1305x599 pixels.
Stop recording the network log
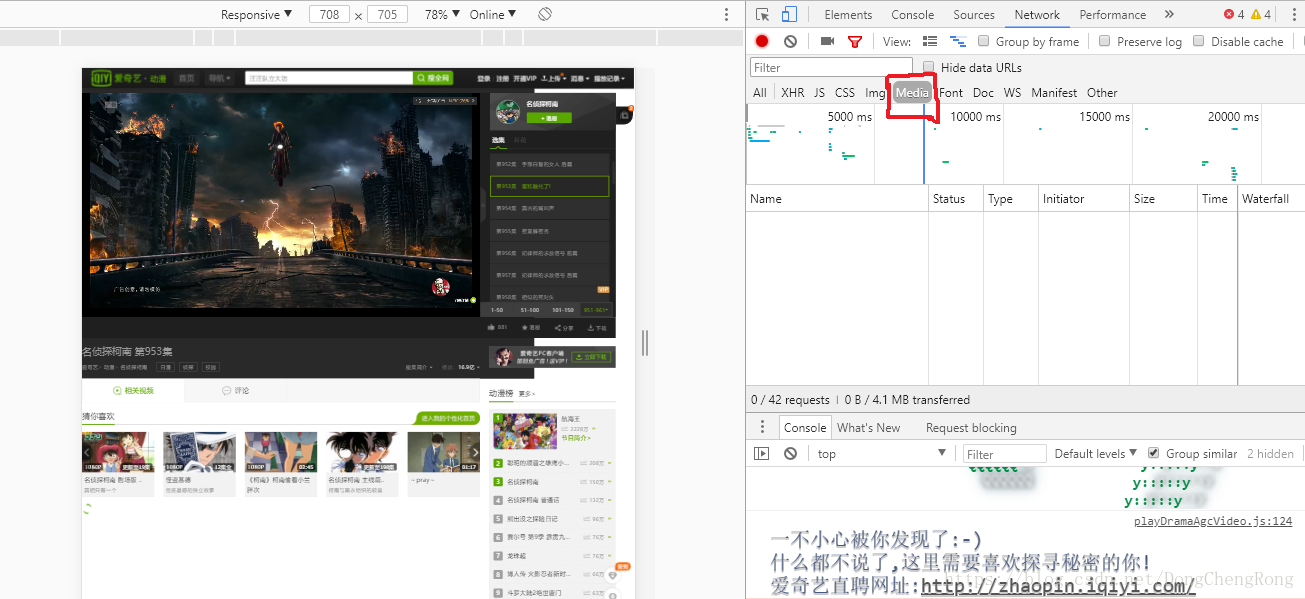(762, 42)
